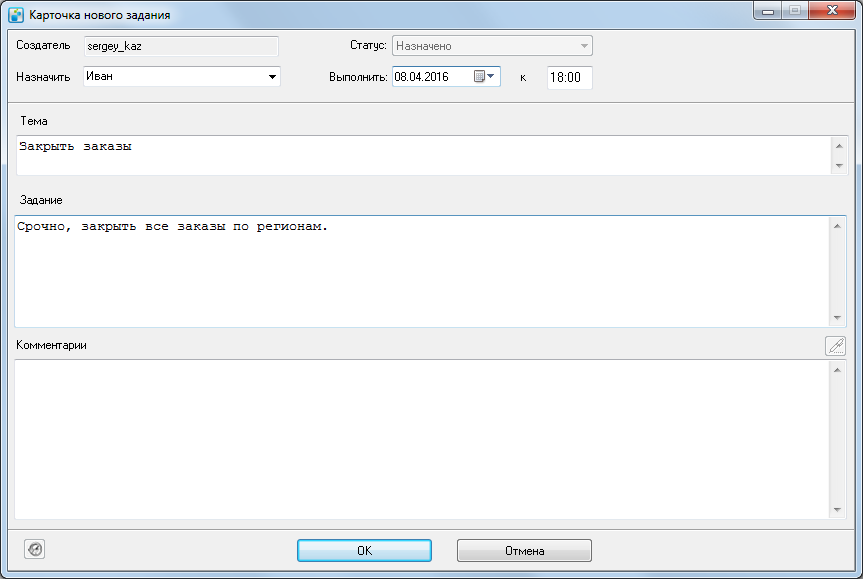Viewport: 863px width, 579px height.
Task: Open the calendar picker for the due date
Action: click(x=484, y=77)
